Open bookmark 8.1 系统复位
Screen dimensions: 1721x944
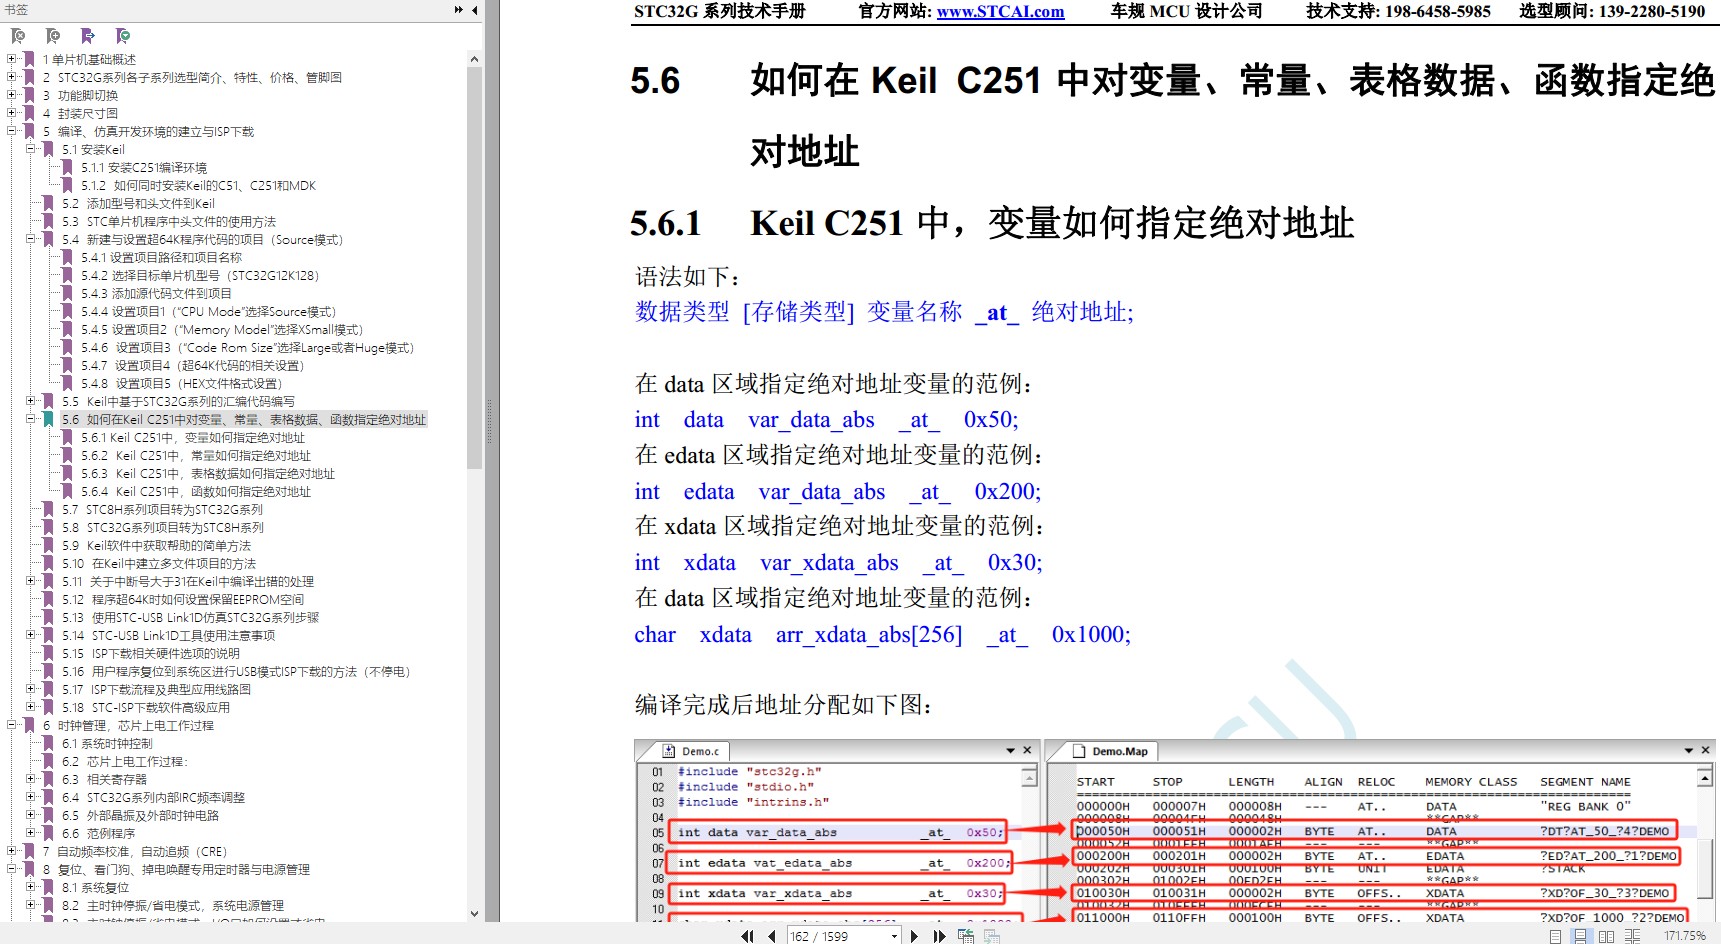(95, 888)
